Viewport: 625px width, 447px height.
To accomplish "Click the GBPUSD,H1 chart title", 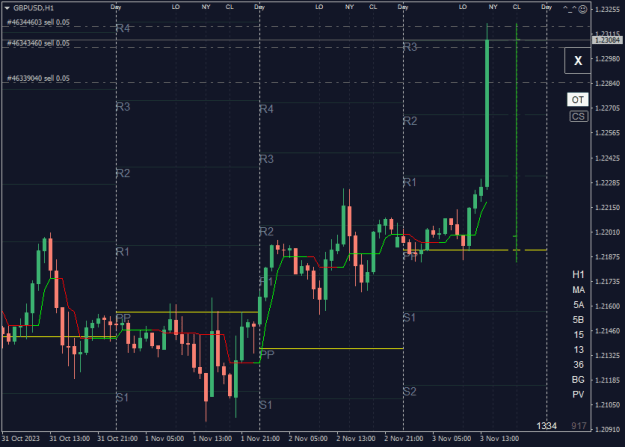I will click(33, 8).
